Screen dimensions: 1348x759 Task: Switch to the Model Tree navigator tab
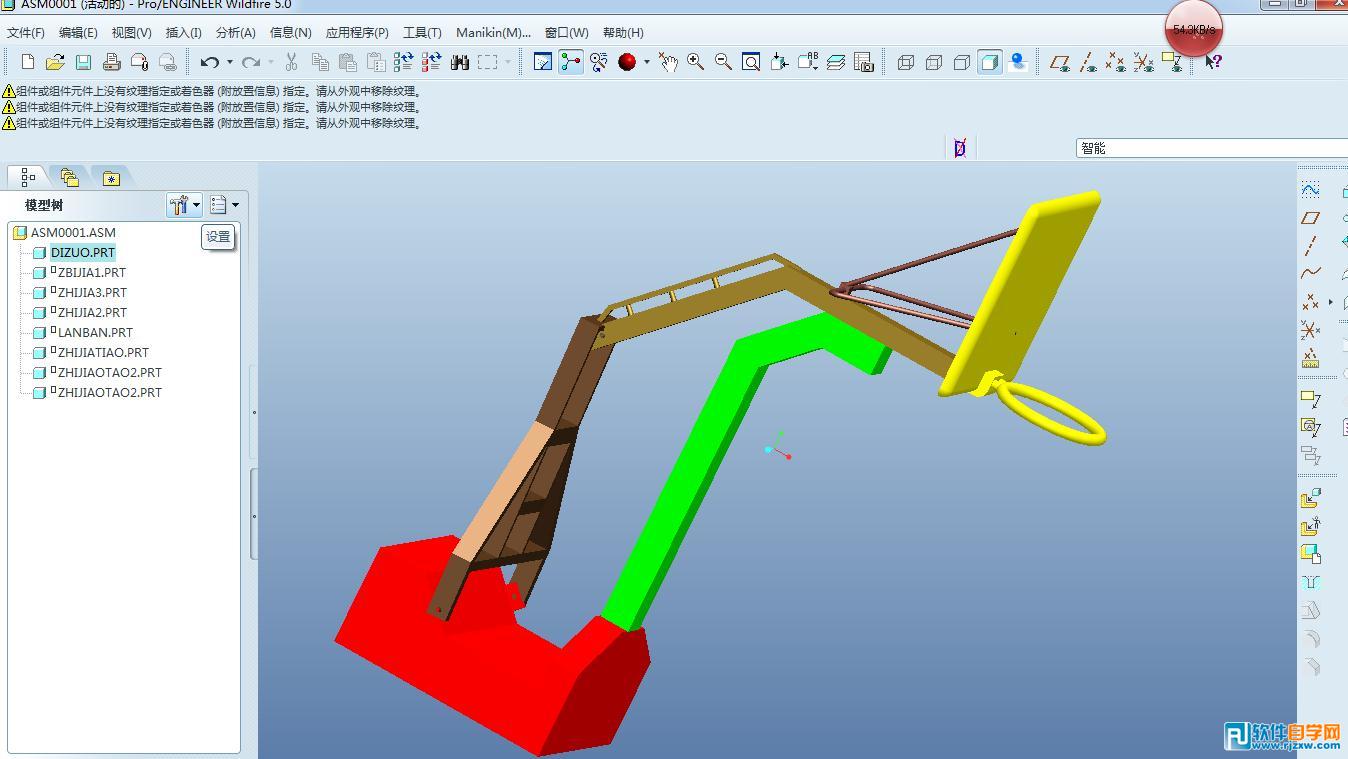28,177
